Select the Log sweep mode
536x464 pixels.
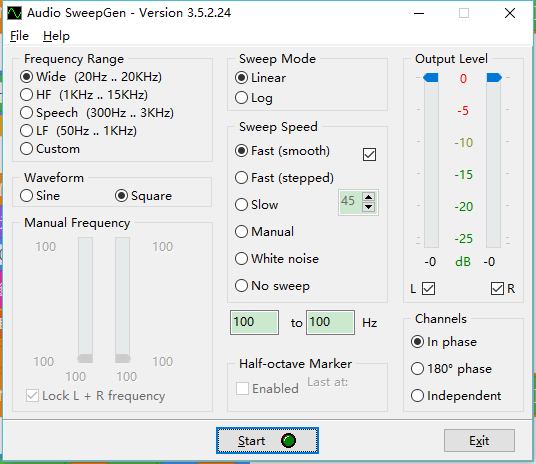[x=254, y=98]
